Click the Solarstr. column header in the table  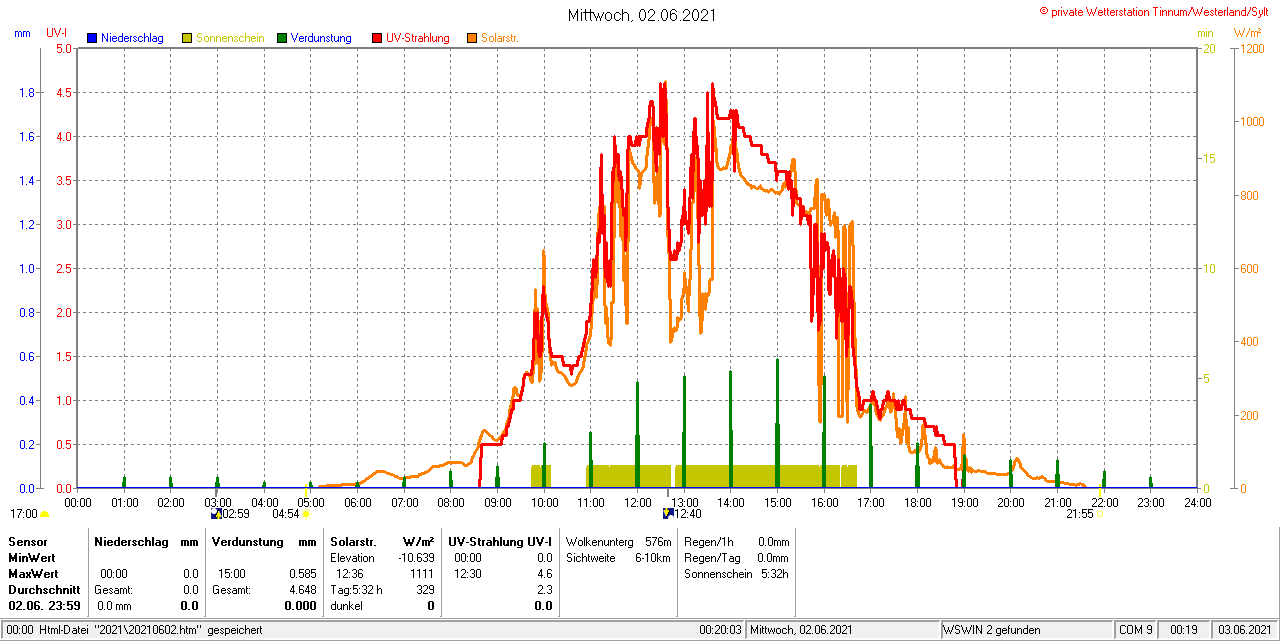pyautogui.click(x=352, y=541)
